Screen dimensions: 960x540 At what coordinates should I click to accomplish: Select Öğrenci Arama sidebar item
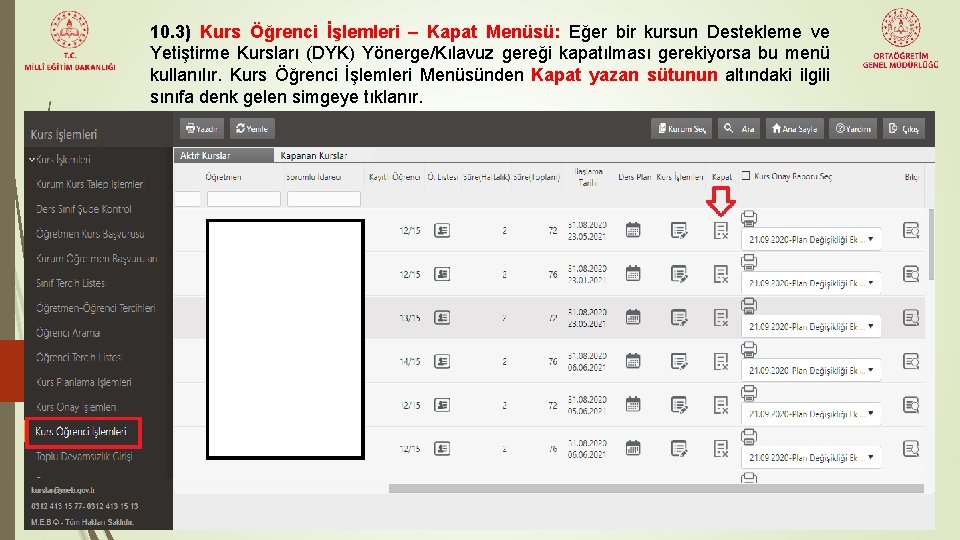[68, 333]
